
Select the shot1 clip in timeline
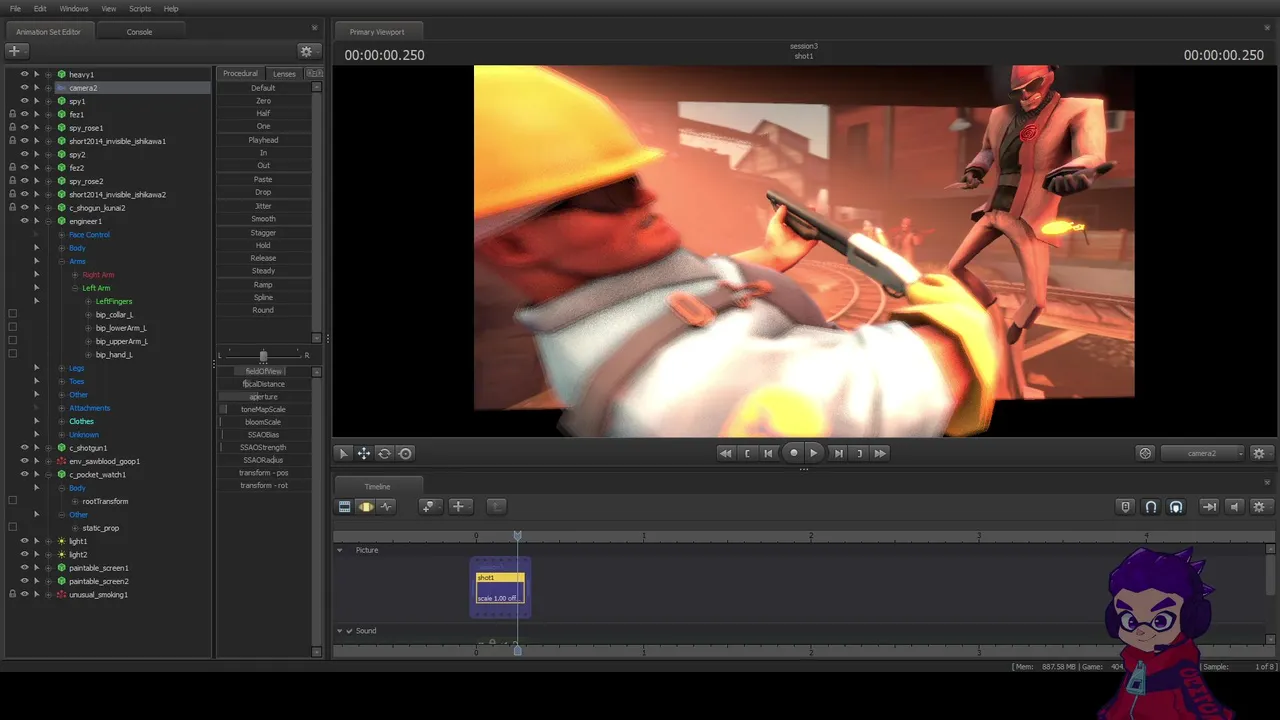tap(500, 588)
